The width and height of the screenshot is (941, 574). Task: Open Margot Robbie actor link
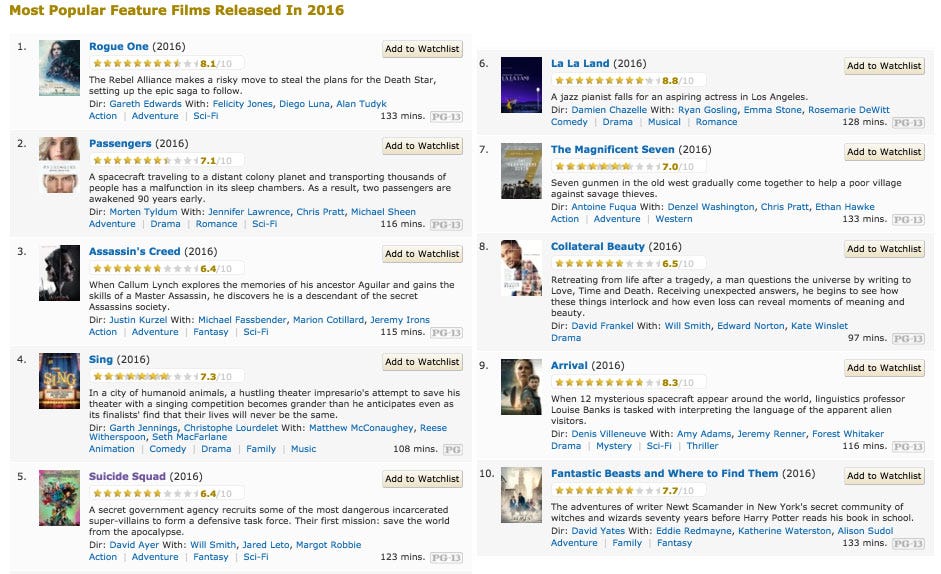click(x=329, y=545)
